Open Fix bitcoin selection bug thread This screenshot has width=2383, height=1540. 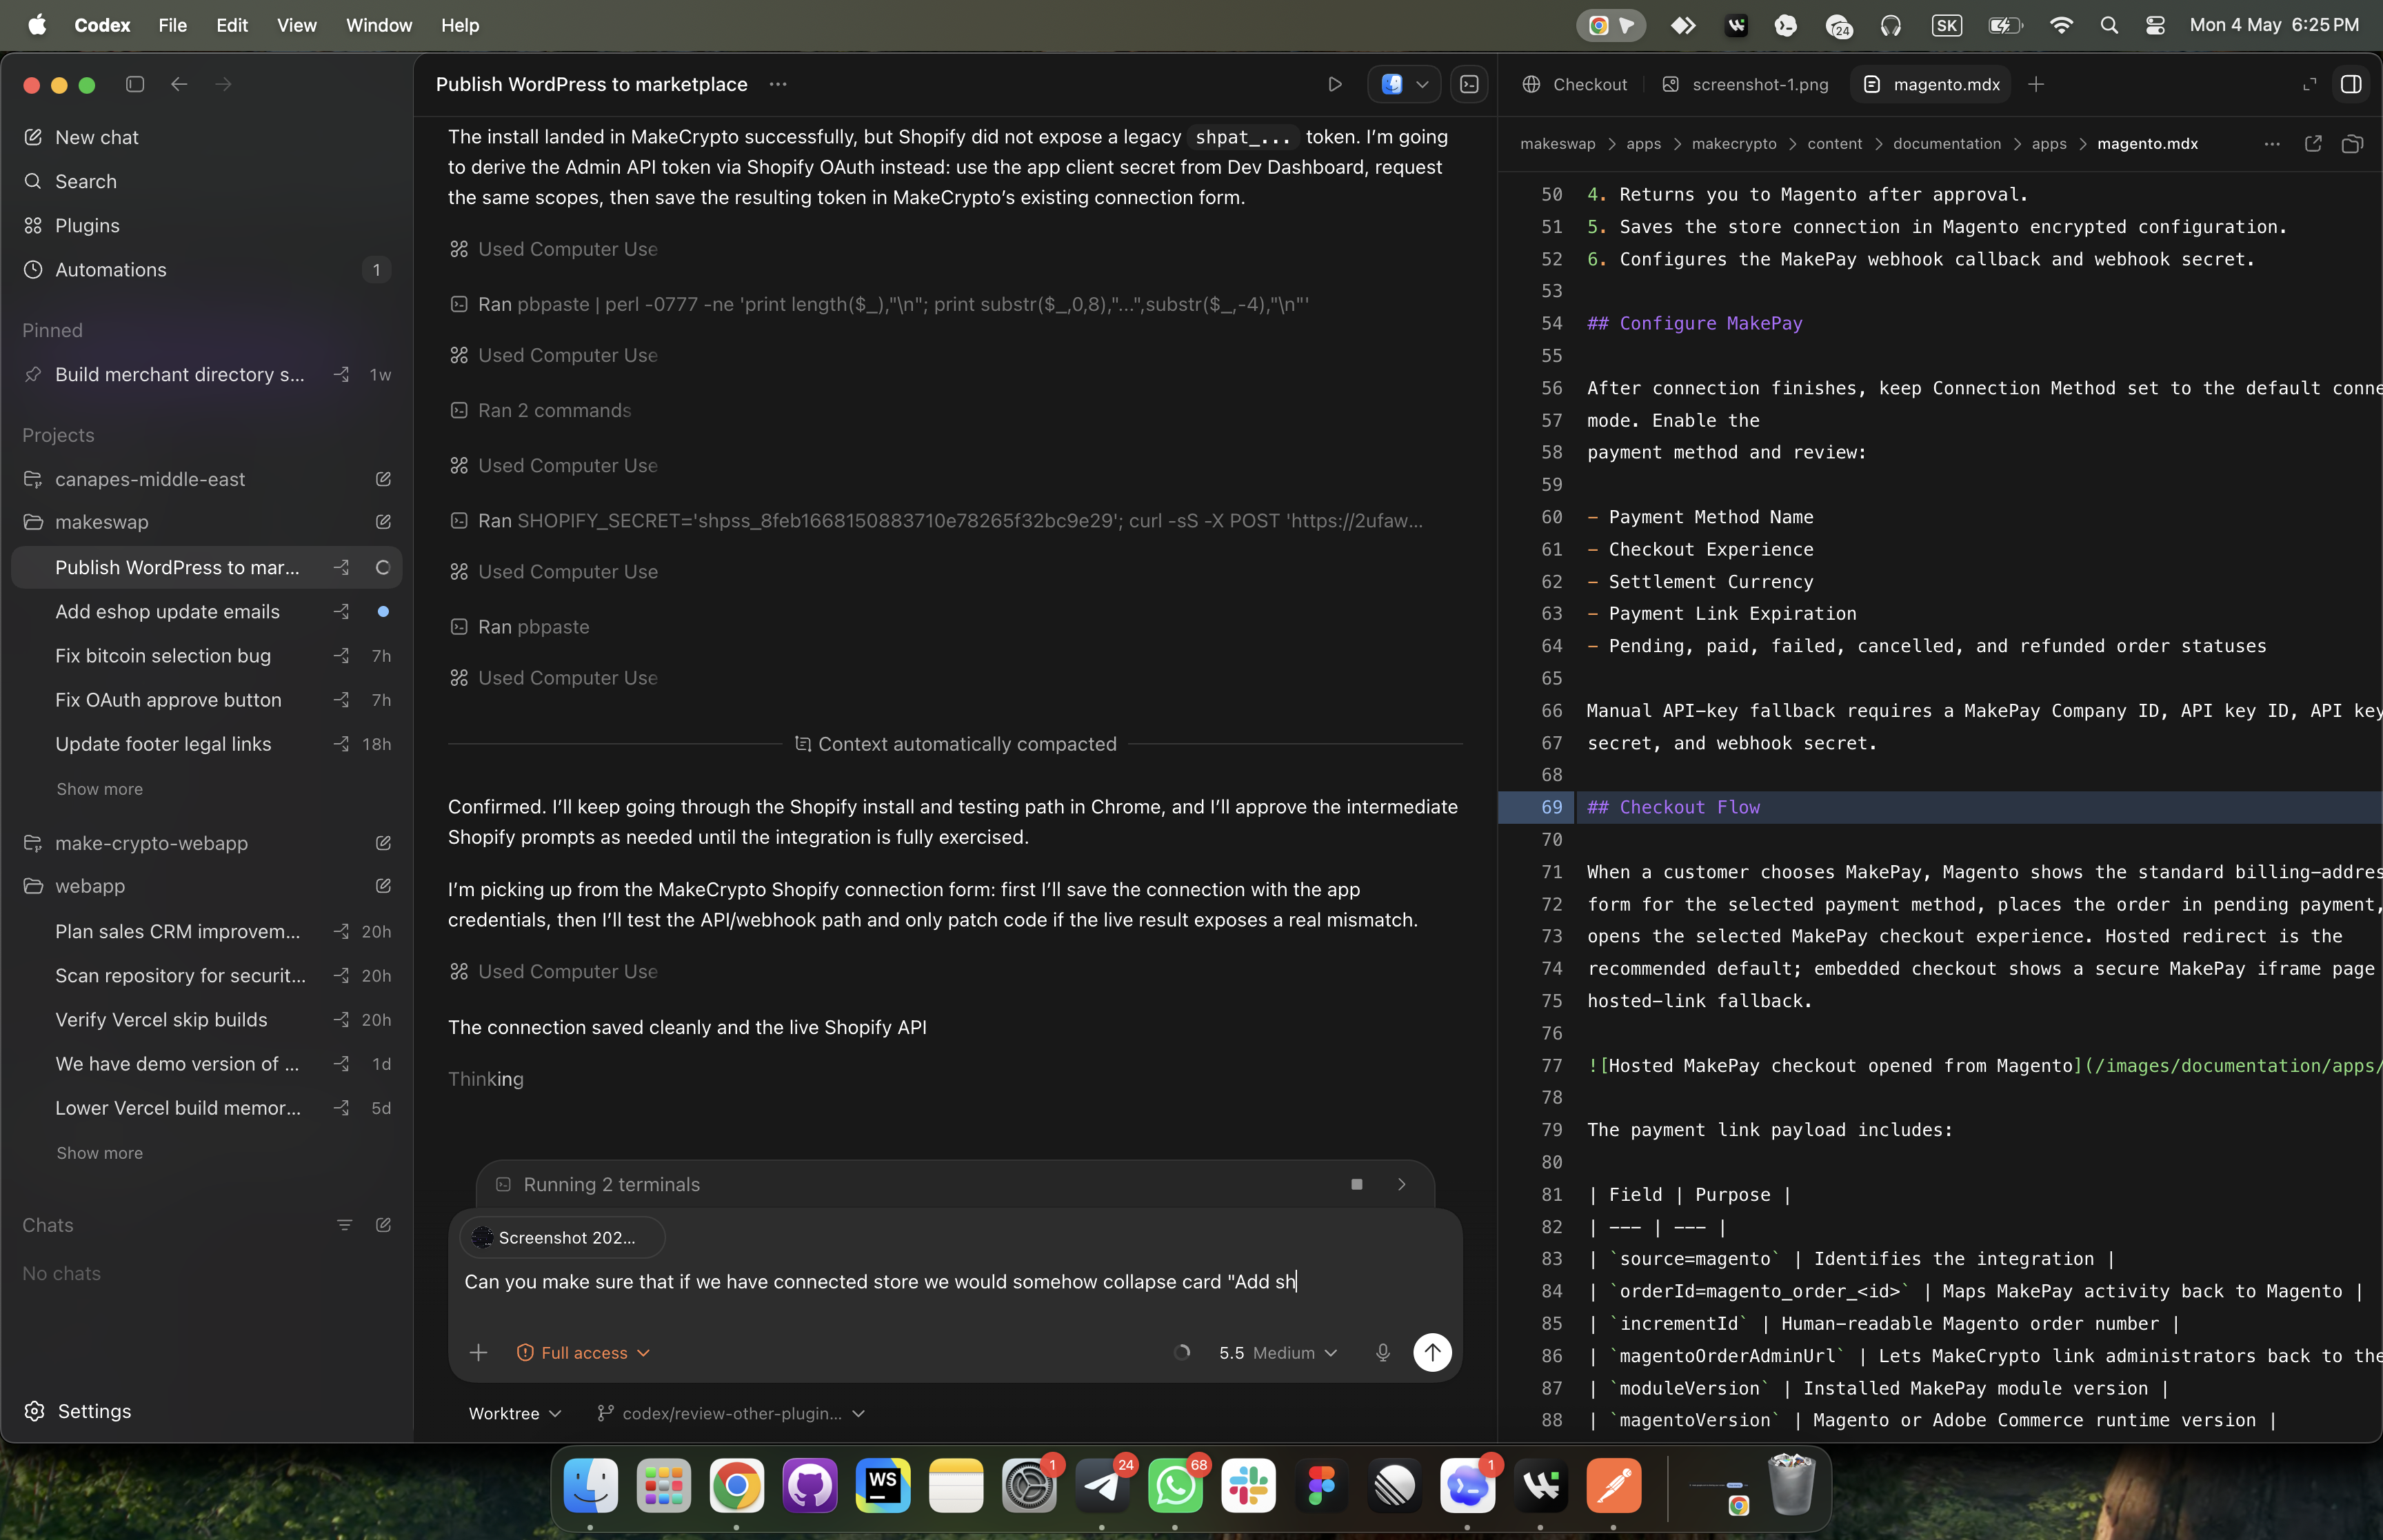click(x=206, y=655)
